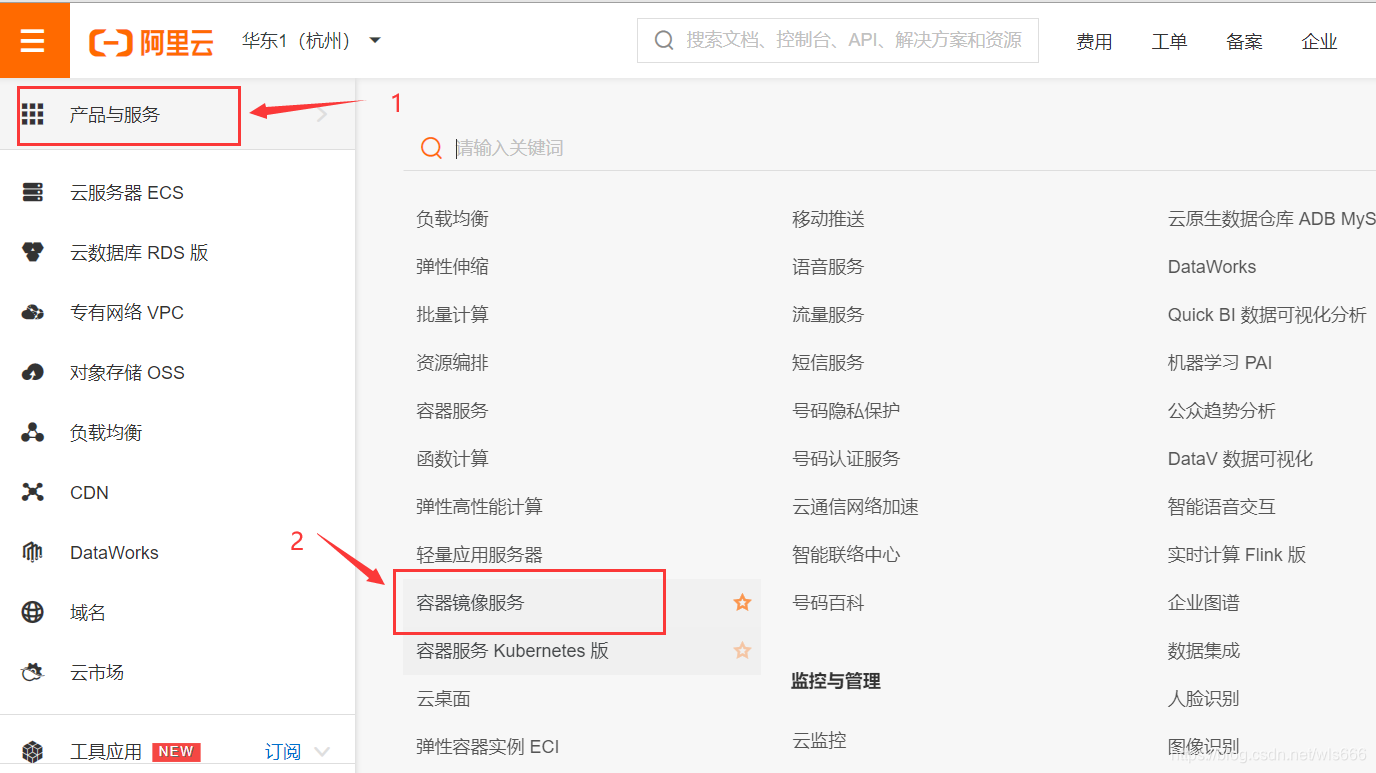The width and height of the screenshot is (1376, 773).
Task: Expand the 工具应用 section chevron
Action: [322, 752]
